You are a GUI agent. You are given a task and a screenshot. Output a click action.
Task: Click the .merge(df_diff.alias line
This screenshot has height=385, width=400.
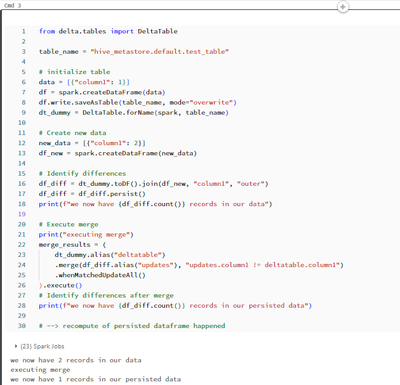coord(199,265)
